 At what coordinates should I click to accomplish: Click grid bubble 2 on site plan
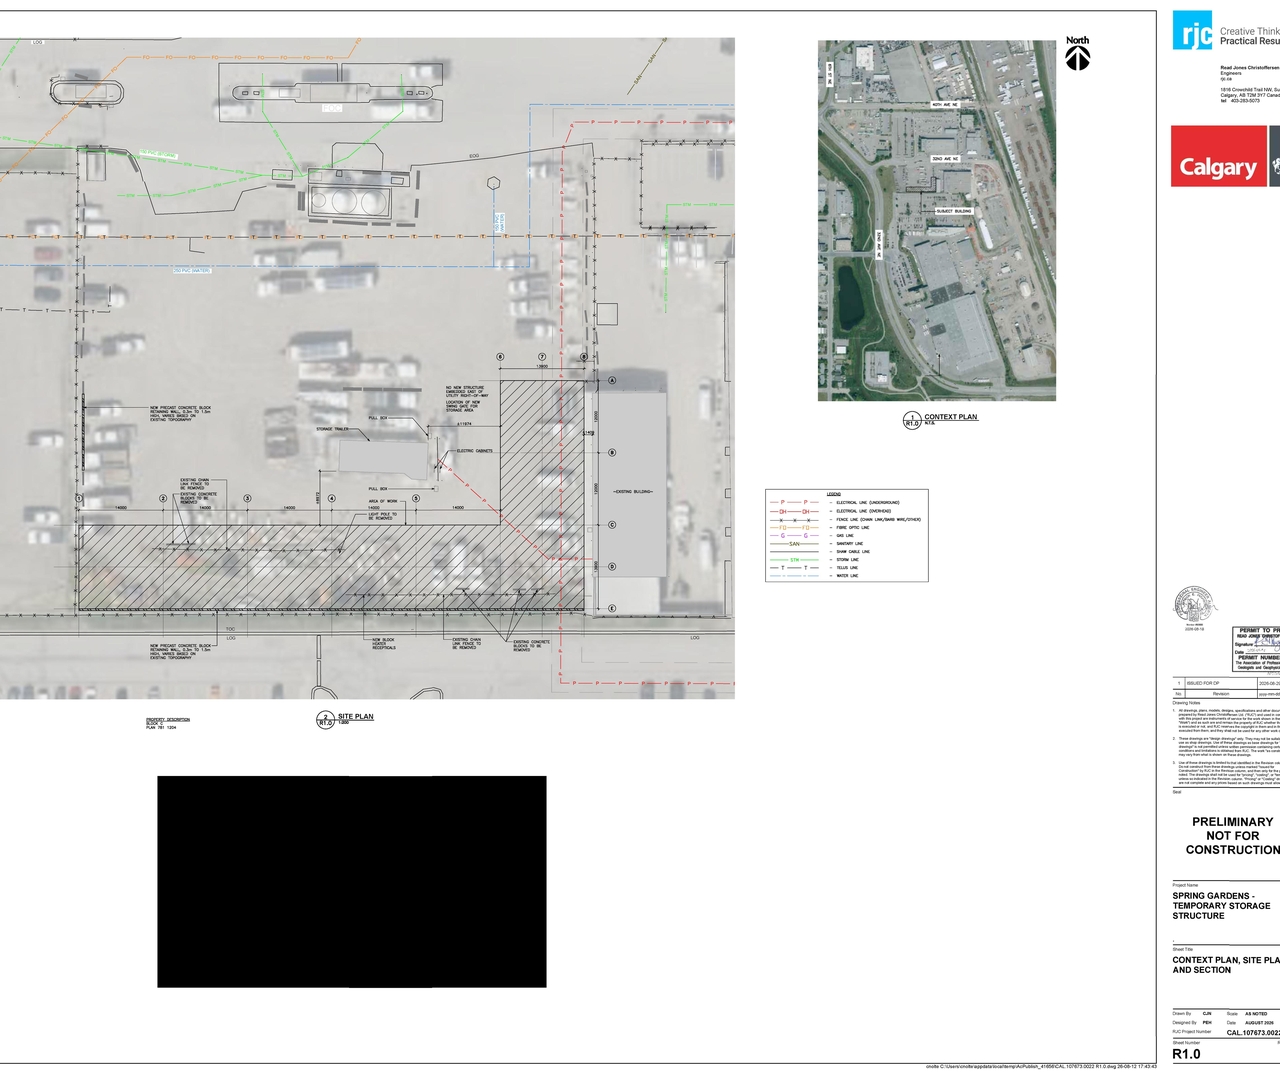163,498
